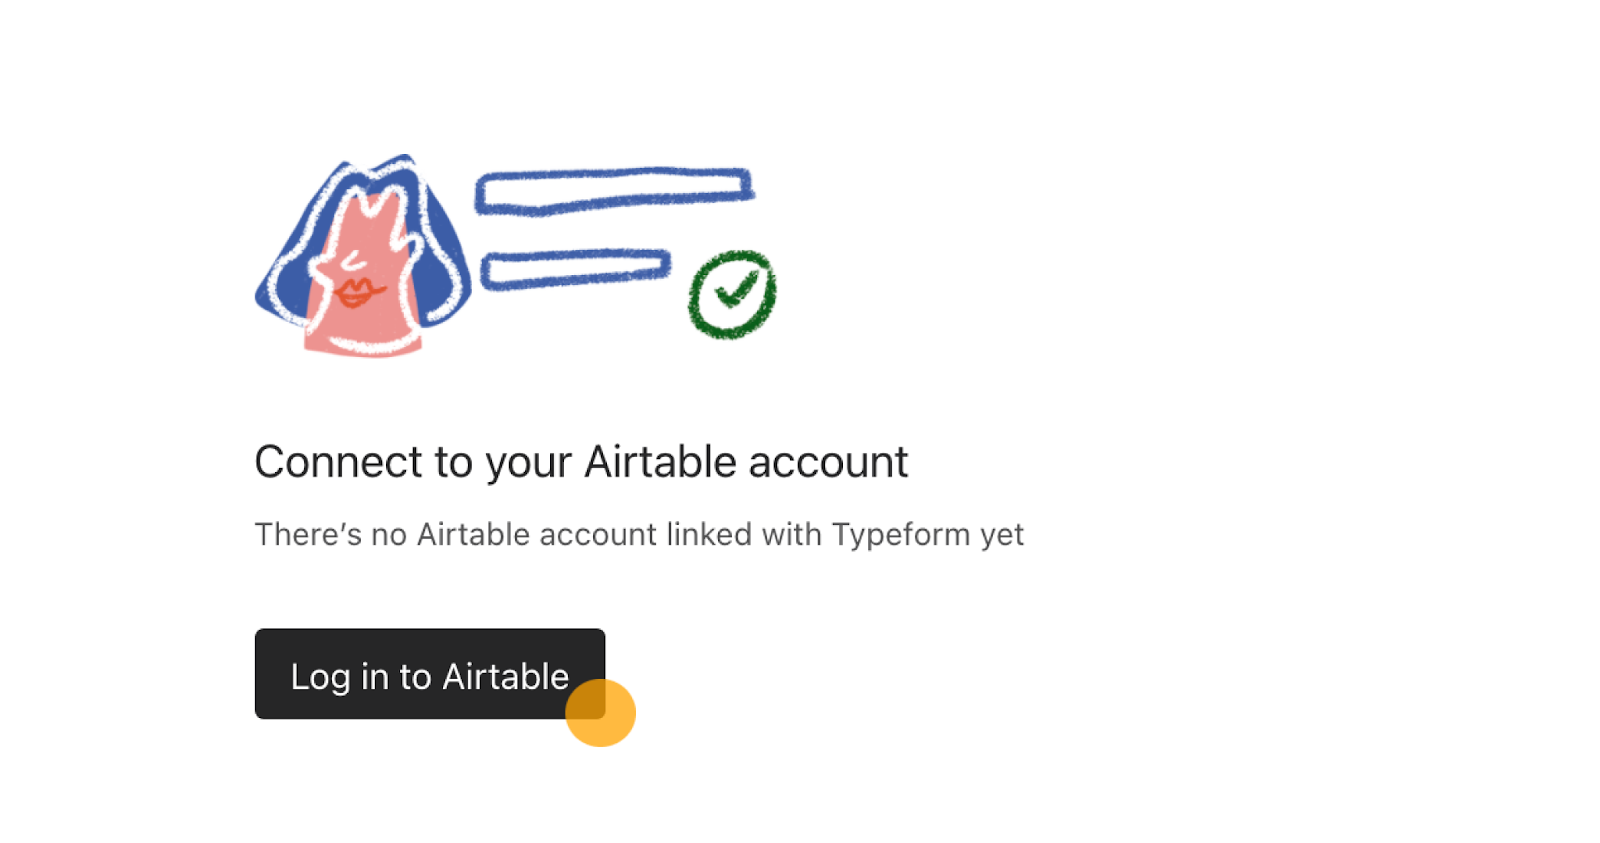Screen dimensions: 1600x843
Task: Click the red lips on the portrait
Action: pos(358,292)
